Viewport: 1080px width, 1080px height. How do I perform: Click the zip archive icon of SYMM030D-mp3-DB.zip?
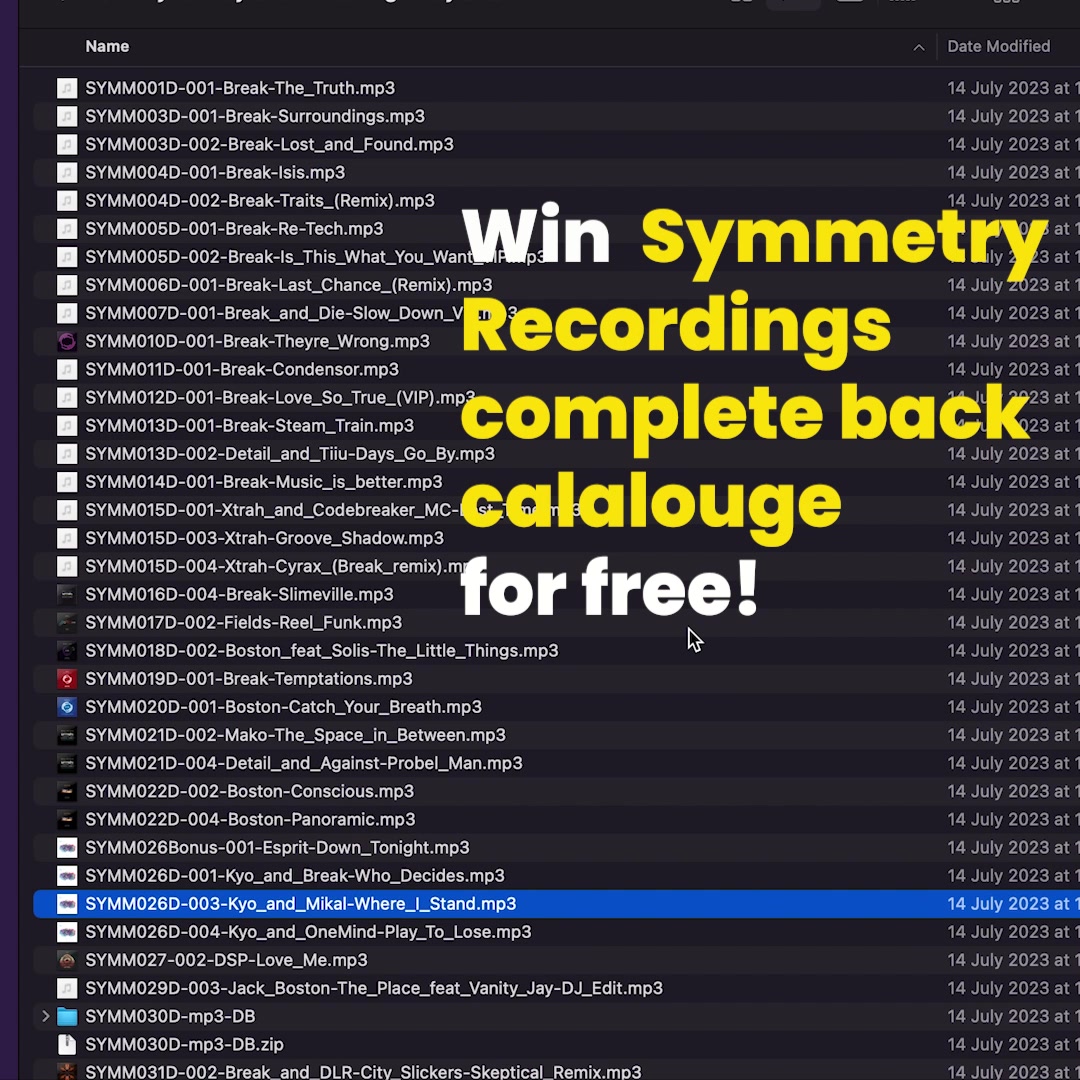click(x=67, y=1045)
